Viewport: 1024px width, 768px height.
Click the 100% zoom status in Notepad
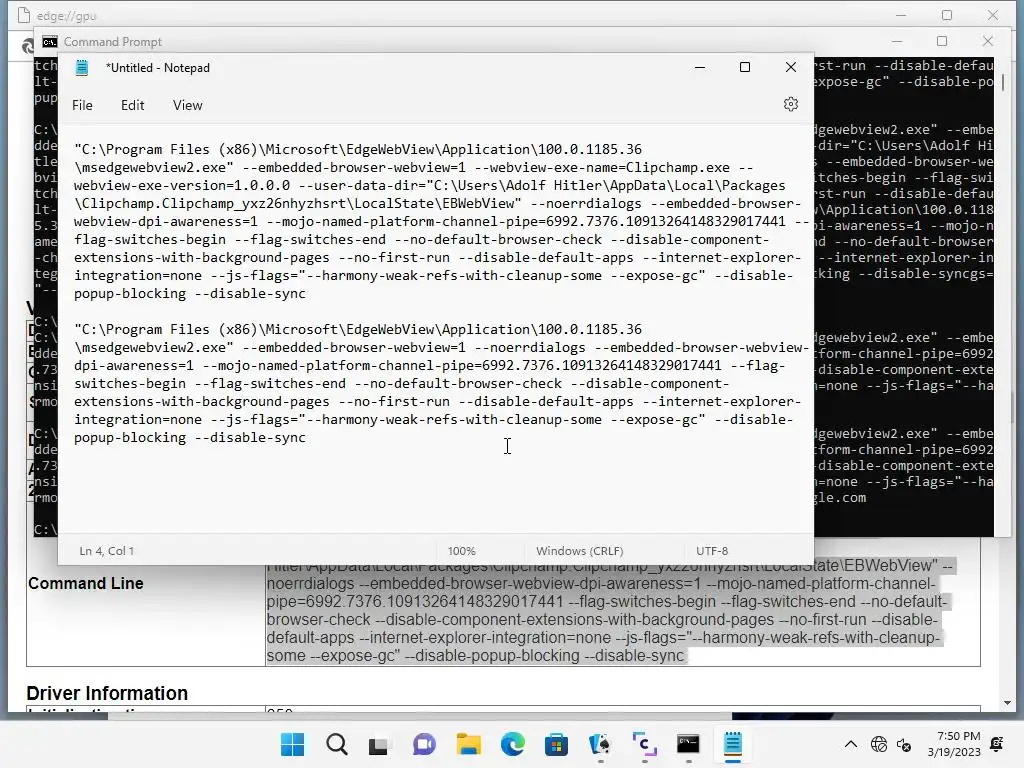[x=461, y=551]
